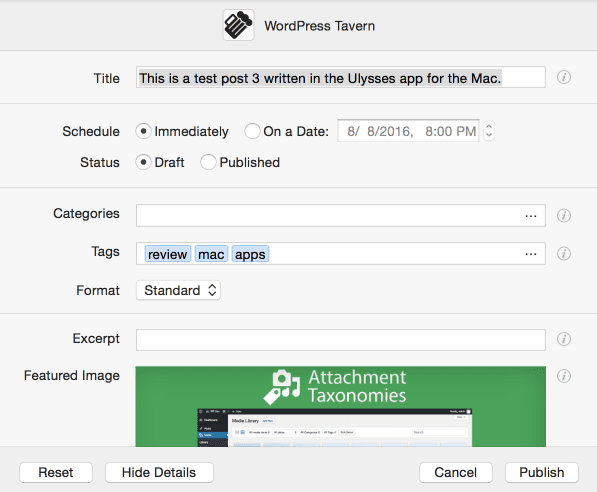The height and width of the screenshot is (492, 597).
Task: Click into the Title text field
Action: tap(340, 77)
